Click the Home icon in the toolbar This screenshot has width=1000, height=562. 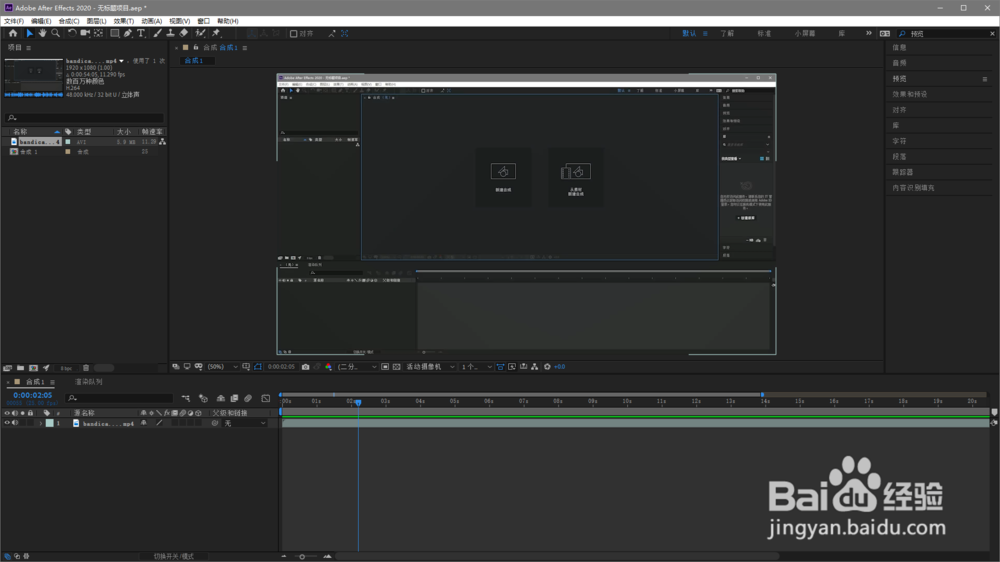point(13,33)
